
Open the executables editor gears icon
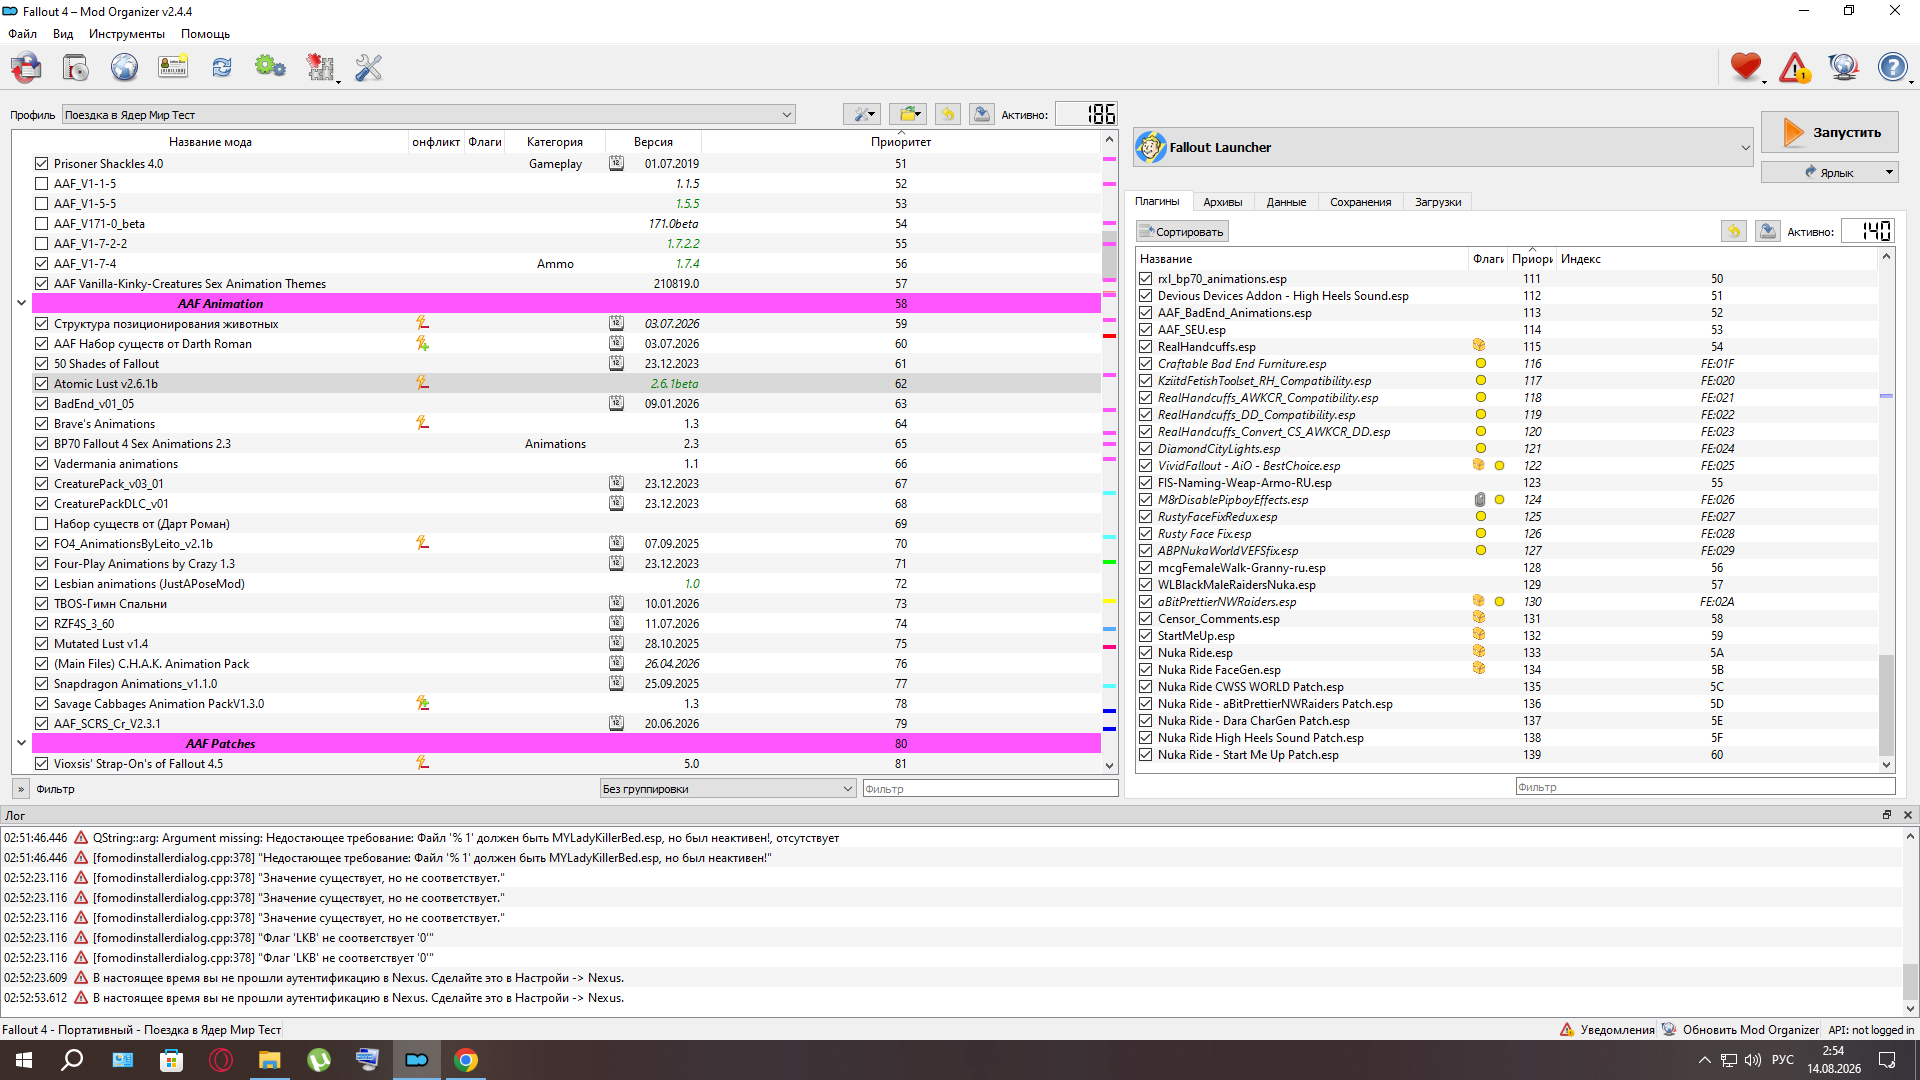[x=270, y=68]
